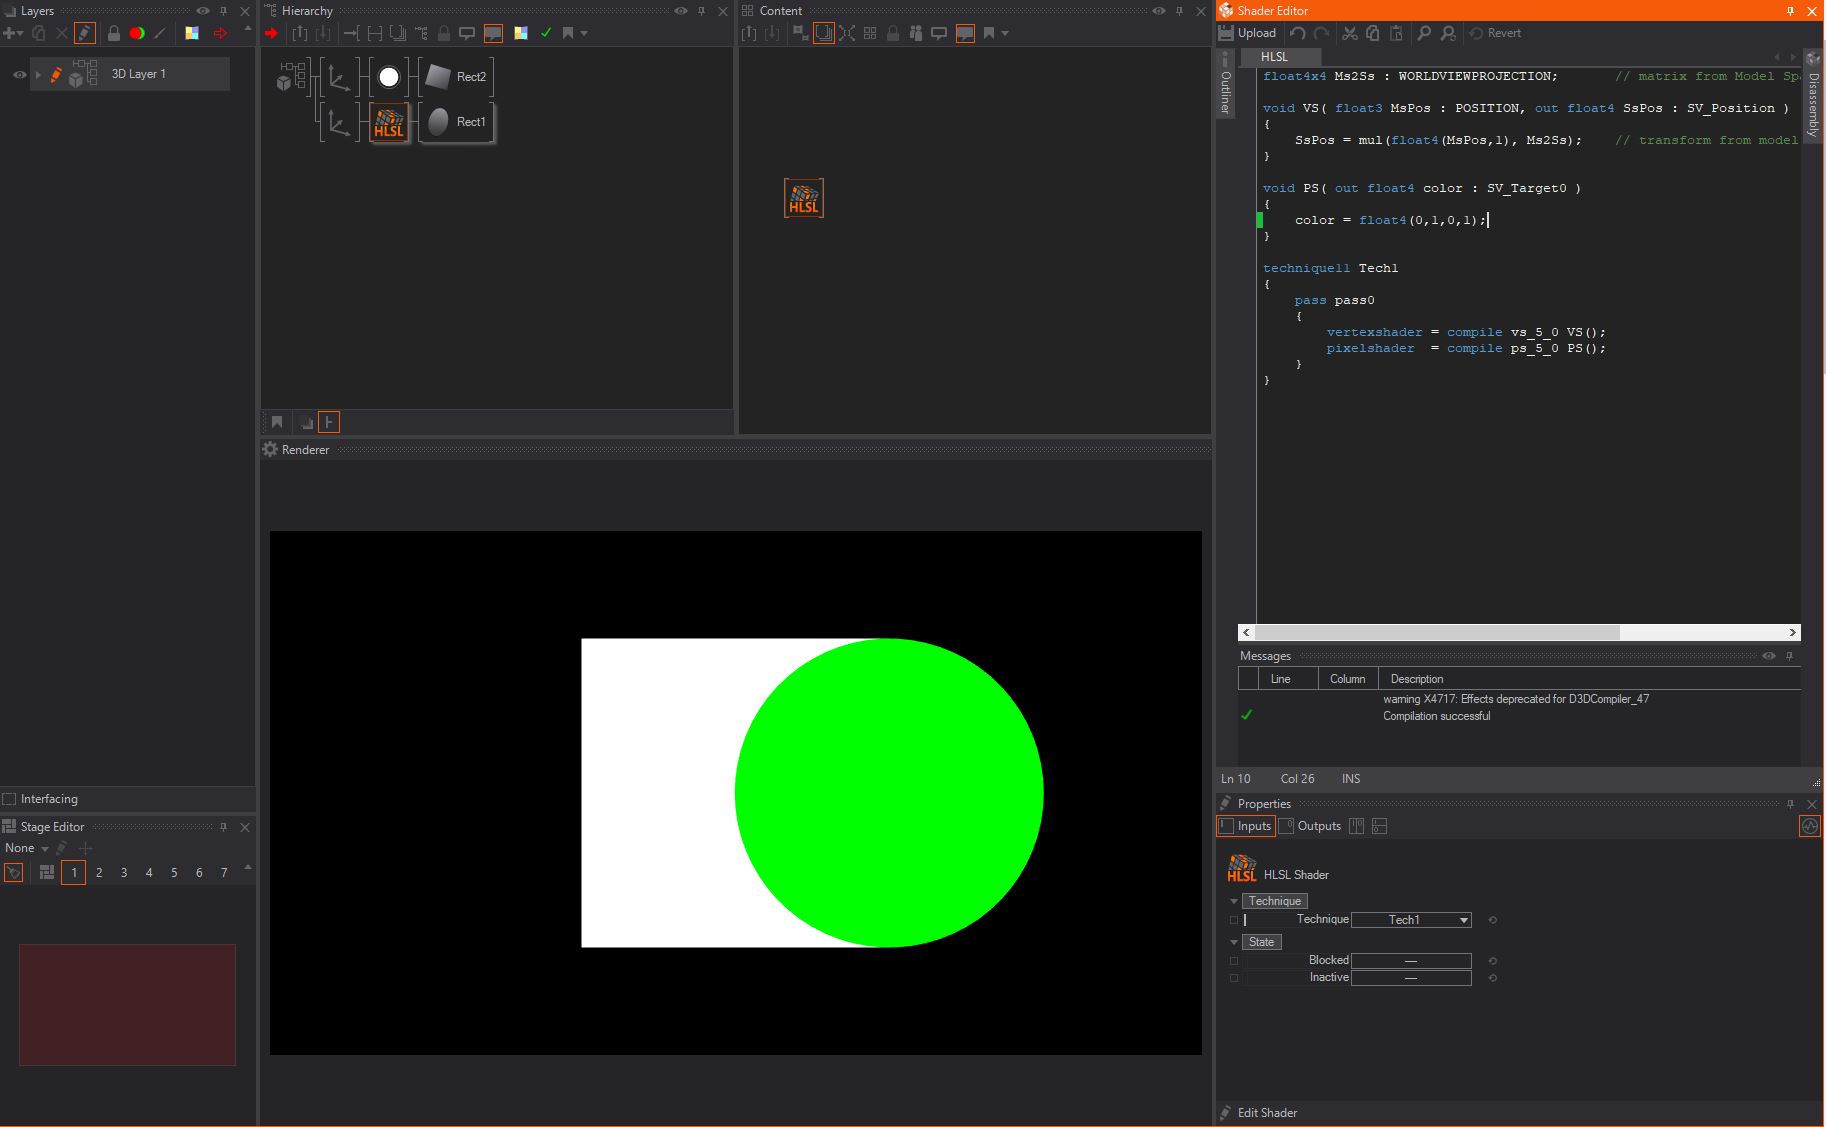Enable the Interfacing checkbox

[x=10, y=799]
